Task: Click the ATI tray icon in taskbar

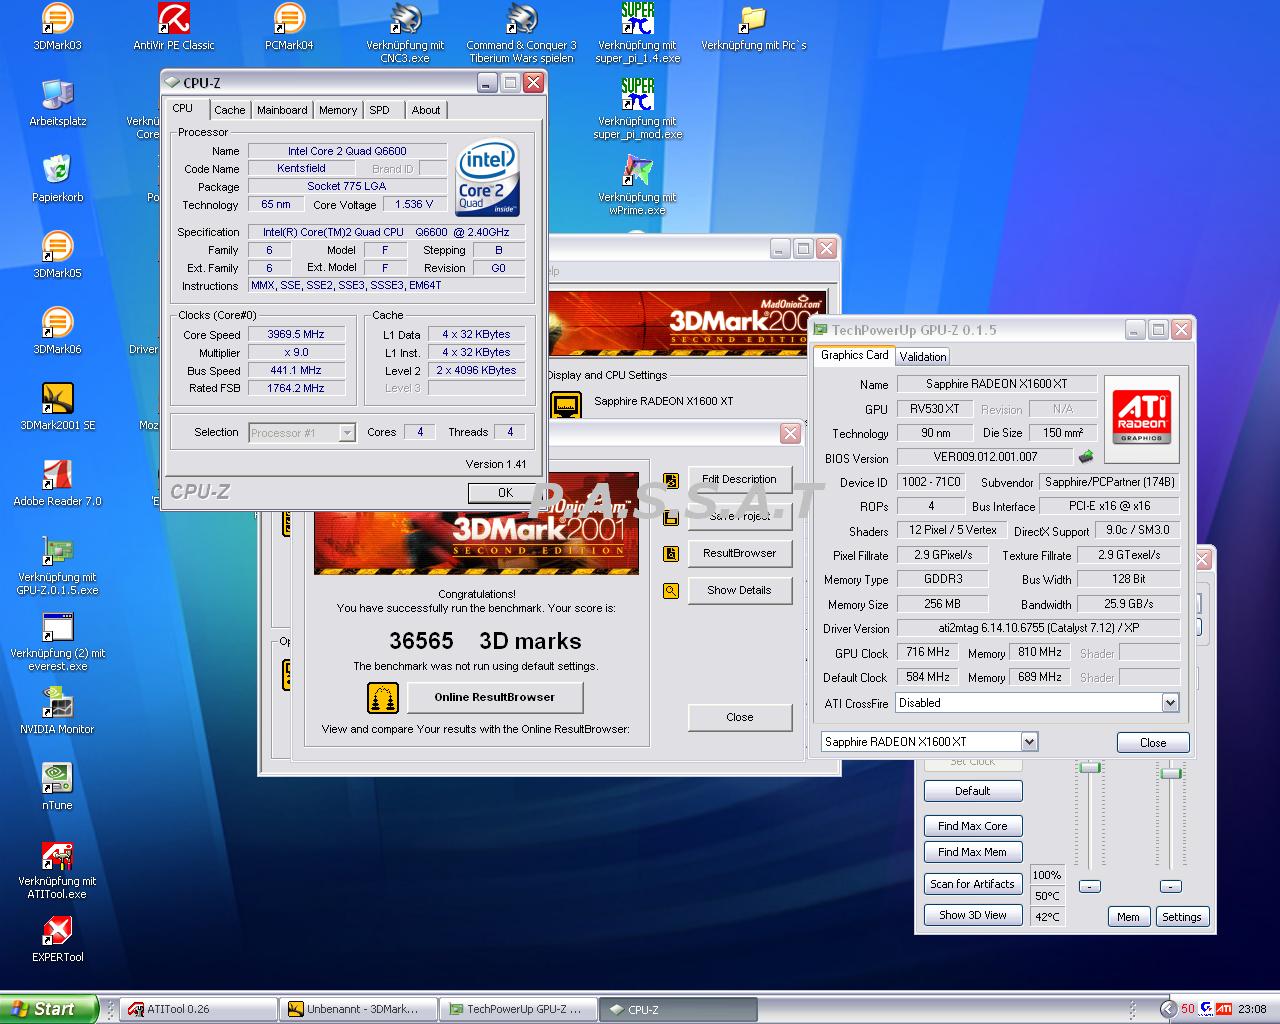Action: click(x=1224, y=1009)
